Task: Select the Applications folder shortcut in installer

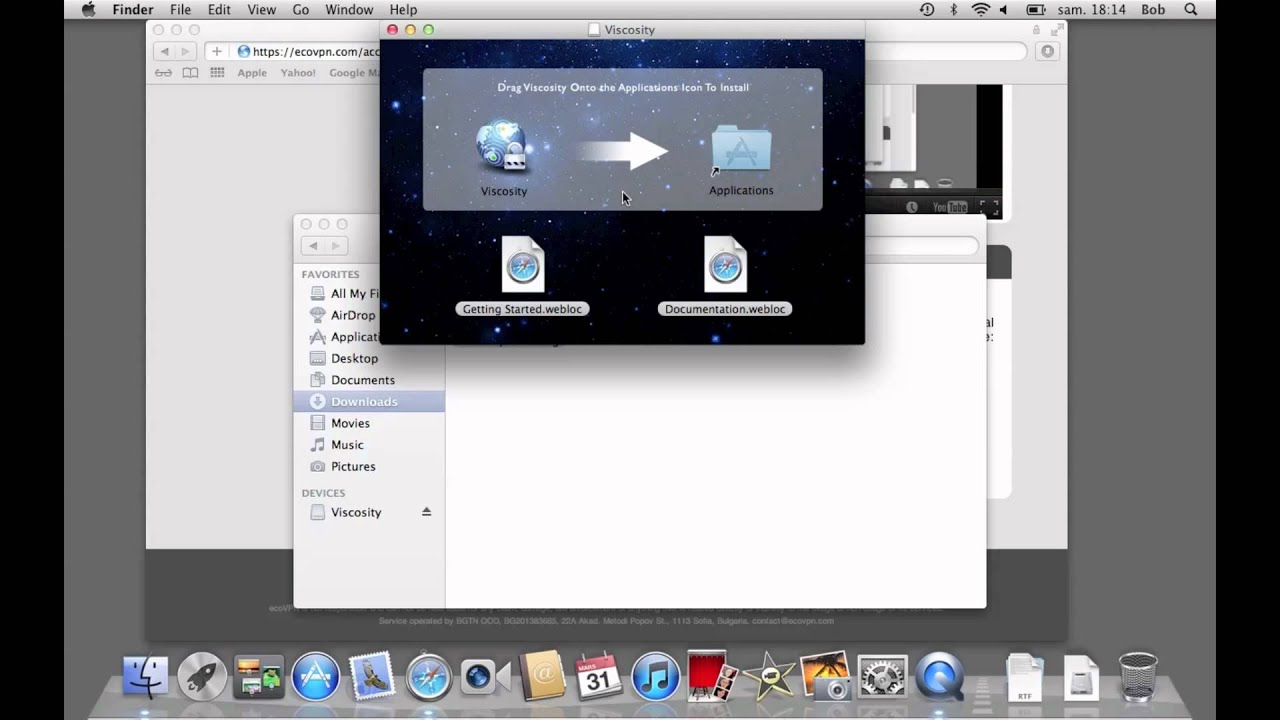Action: click(x=741, y=150)
